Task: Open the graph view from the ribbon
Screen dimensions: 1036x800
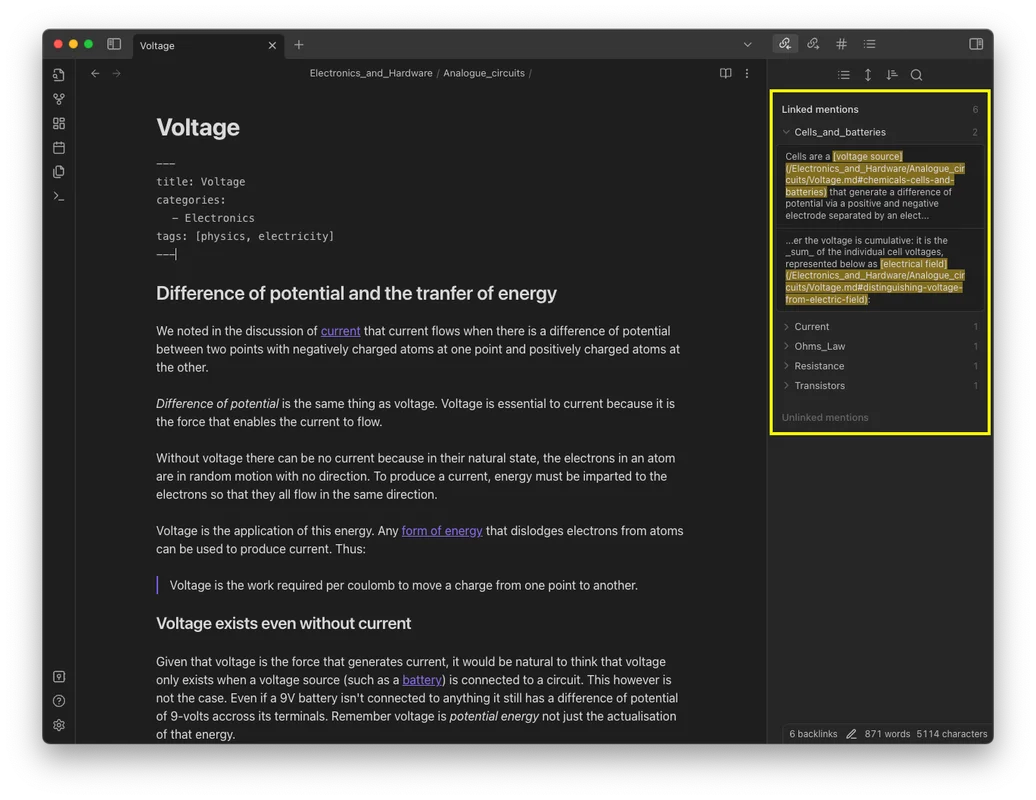Action: point(59,99)
